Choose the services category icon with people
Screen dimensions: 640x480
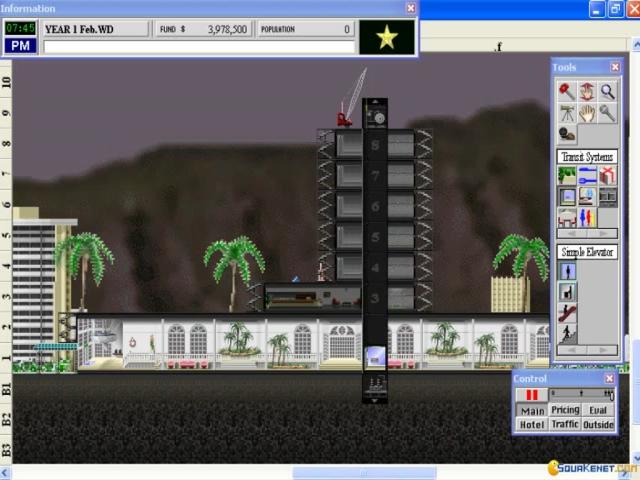[587, 197]
